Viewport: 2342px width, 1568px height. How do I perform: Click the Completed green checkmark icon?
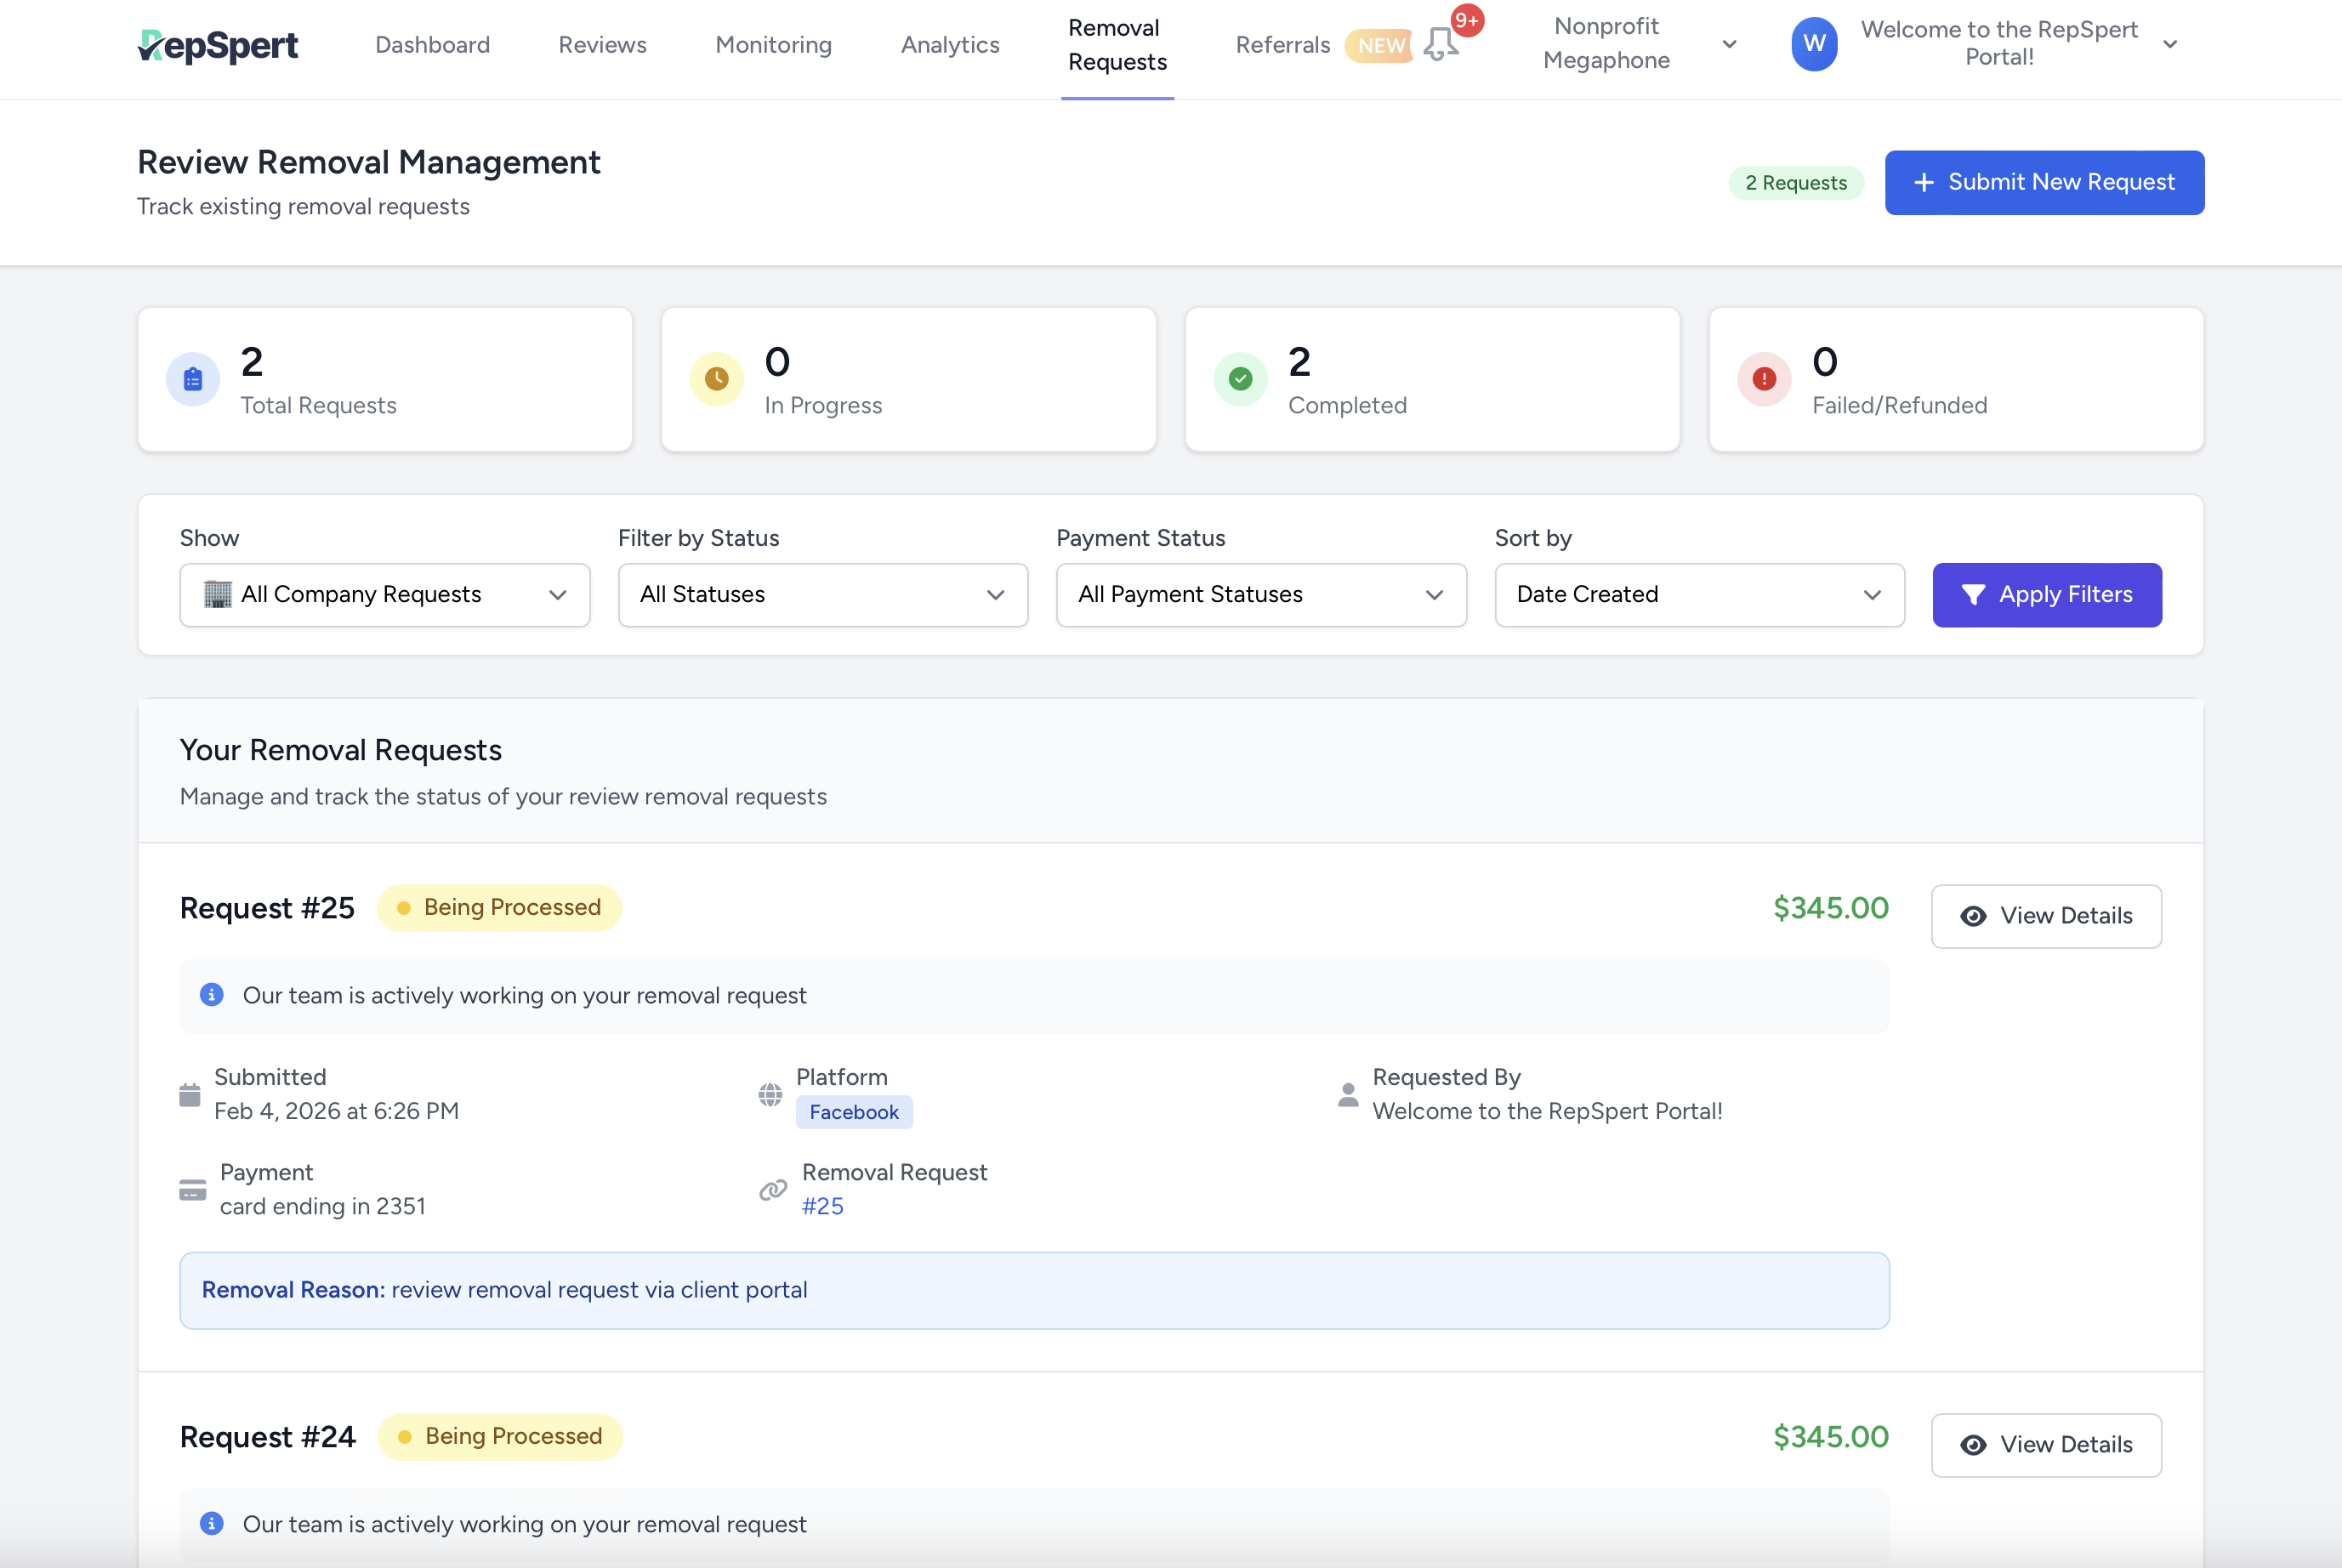[x=1240, y=379]
